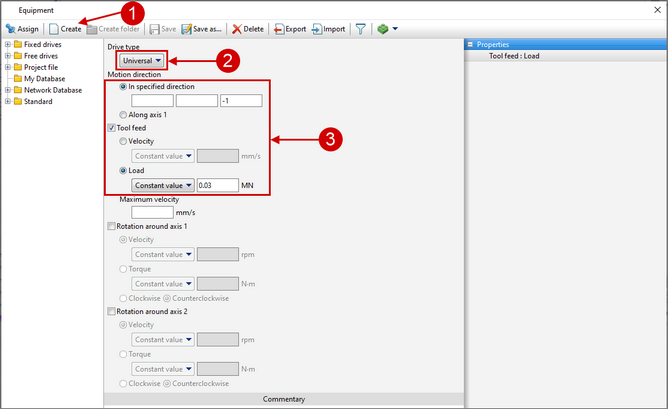The width and height of the screenshot is (668, 409).
Task: Click the green cube icon
Action: pos(382,29)
